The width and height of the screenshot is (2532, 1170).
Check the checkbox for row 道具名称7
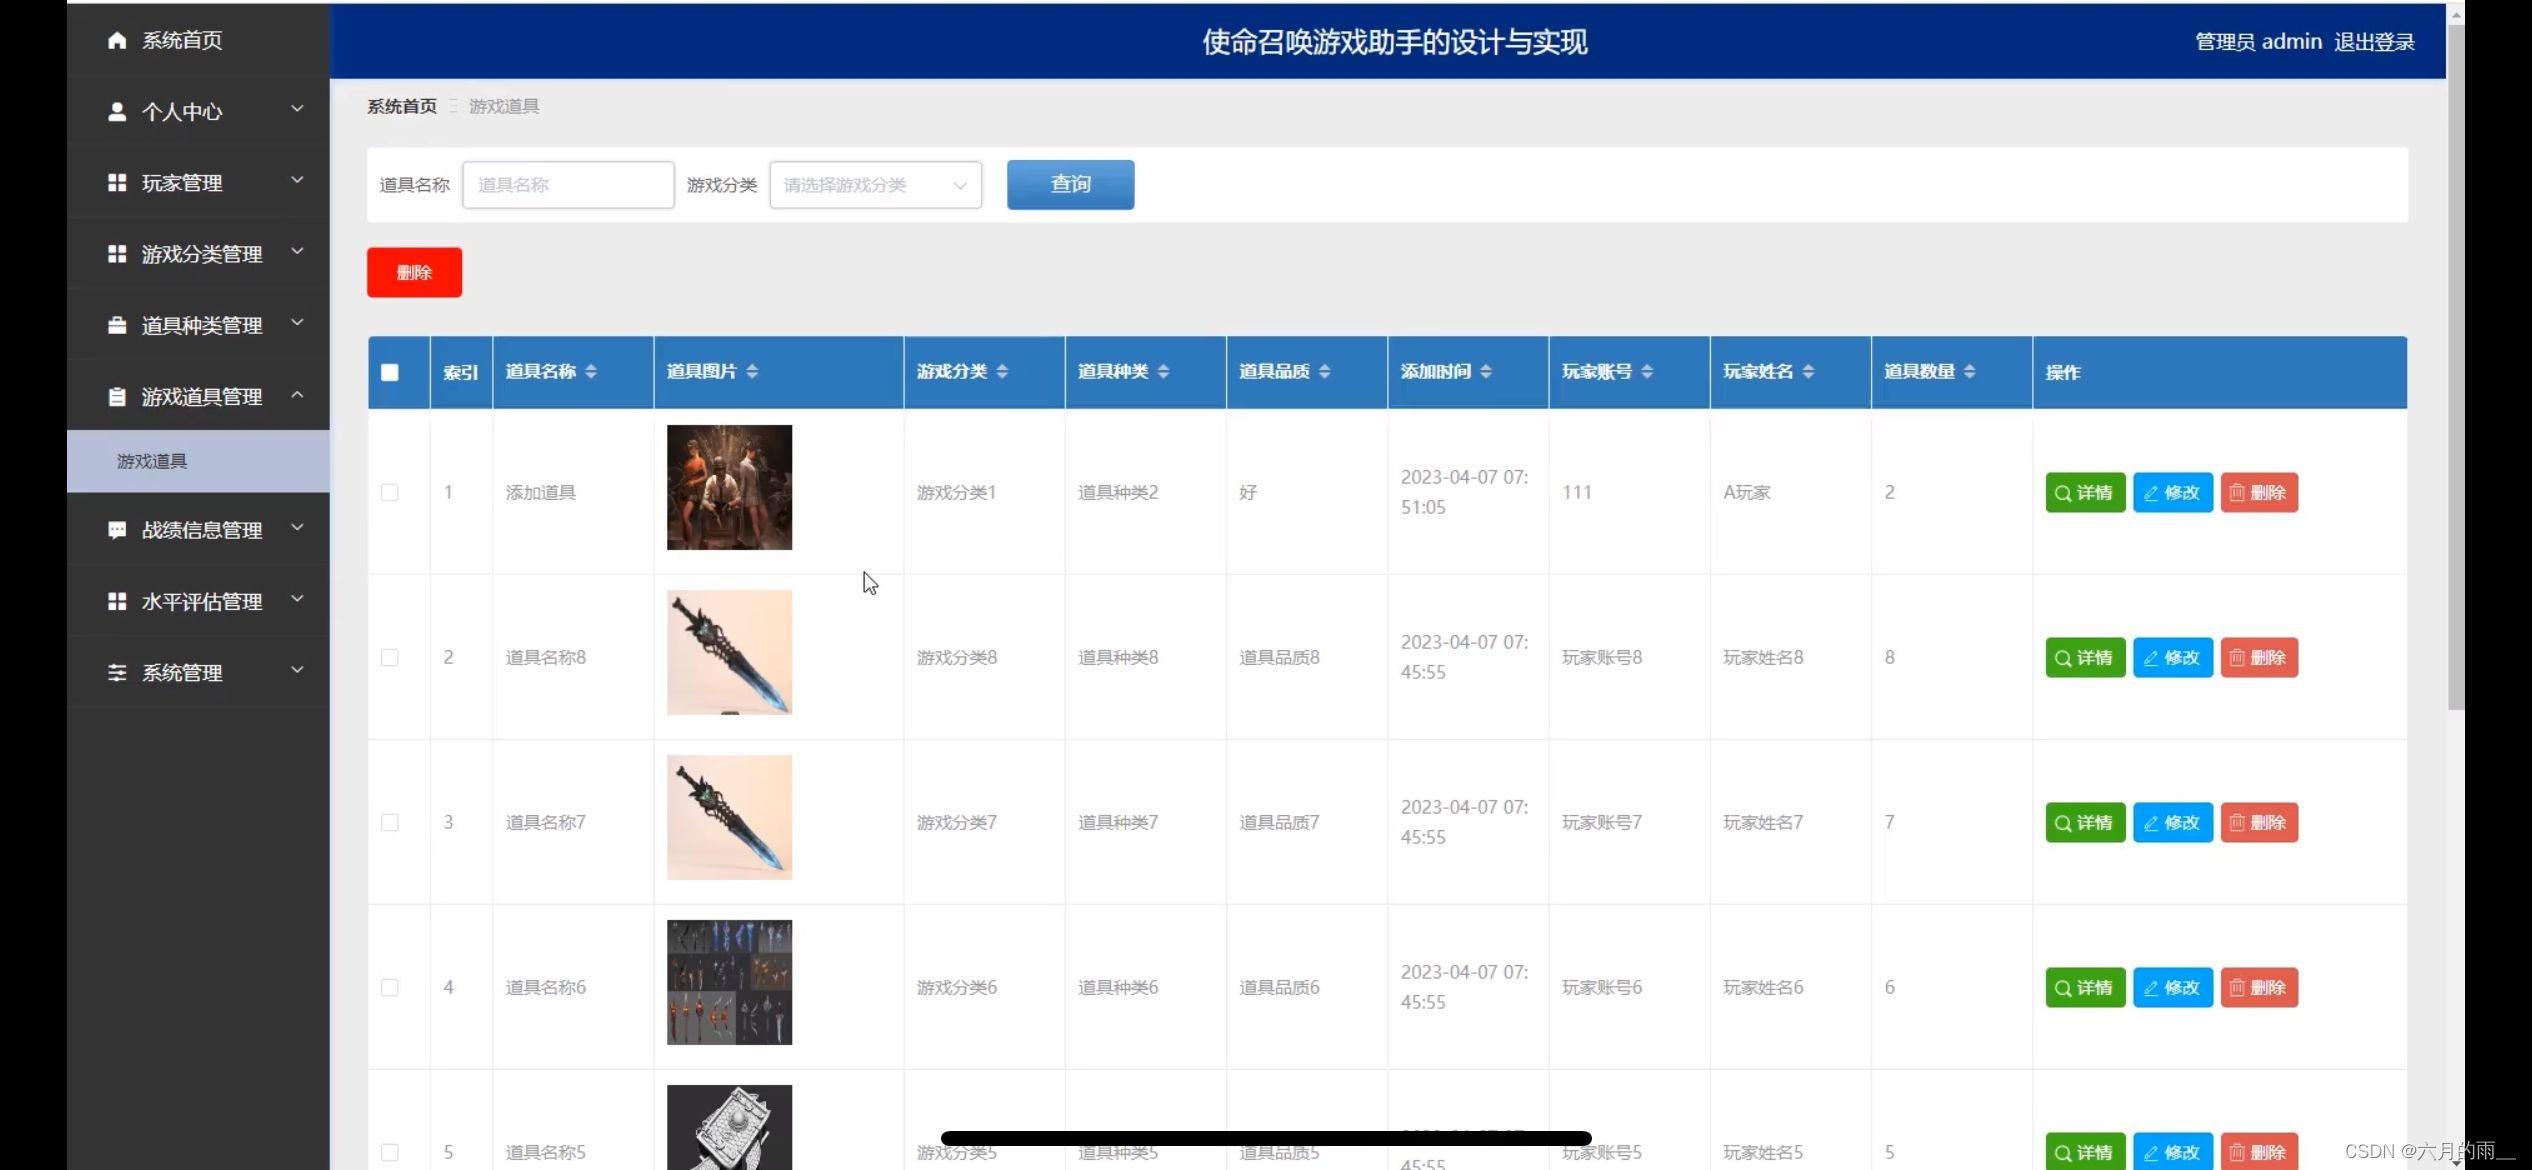click(x=390, y=823)
